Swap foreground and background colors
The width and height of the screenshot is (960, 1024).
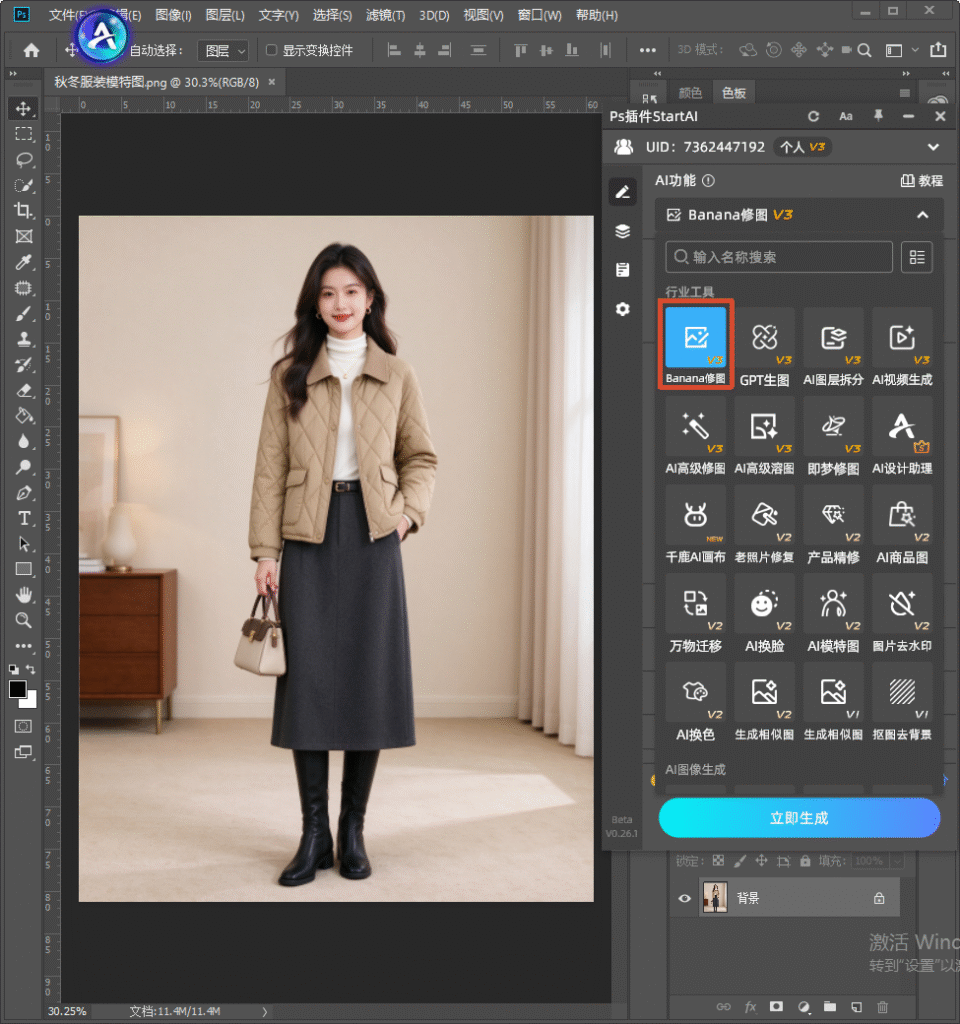pos(31,669)
